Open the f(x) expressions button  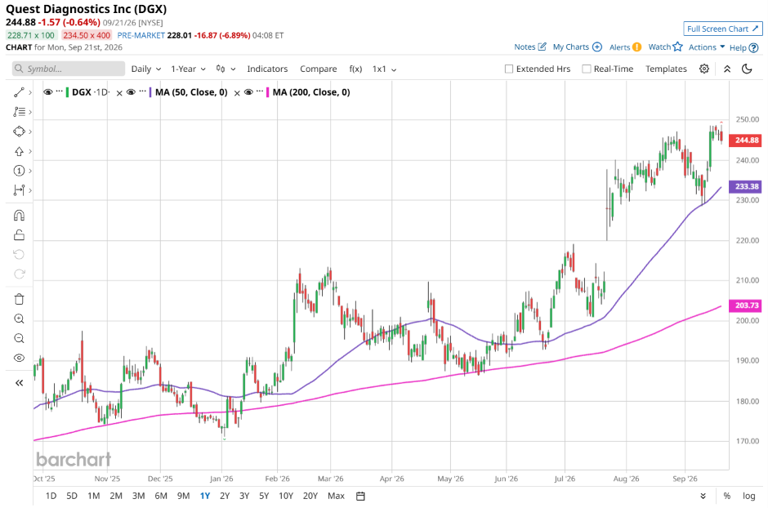[x=356, y=69]
